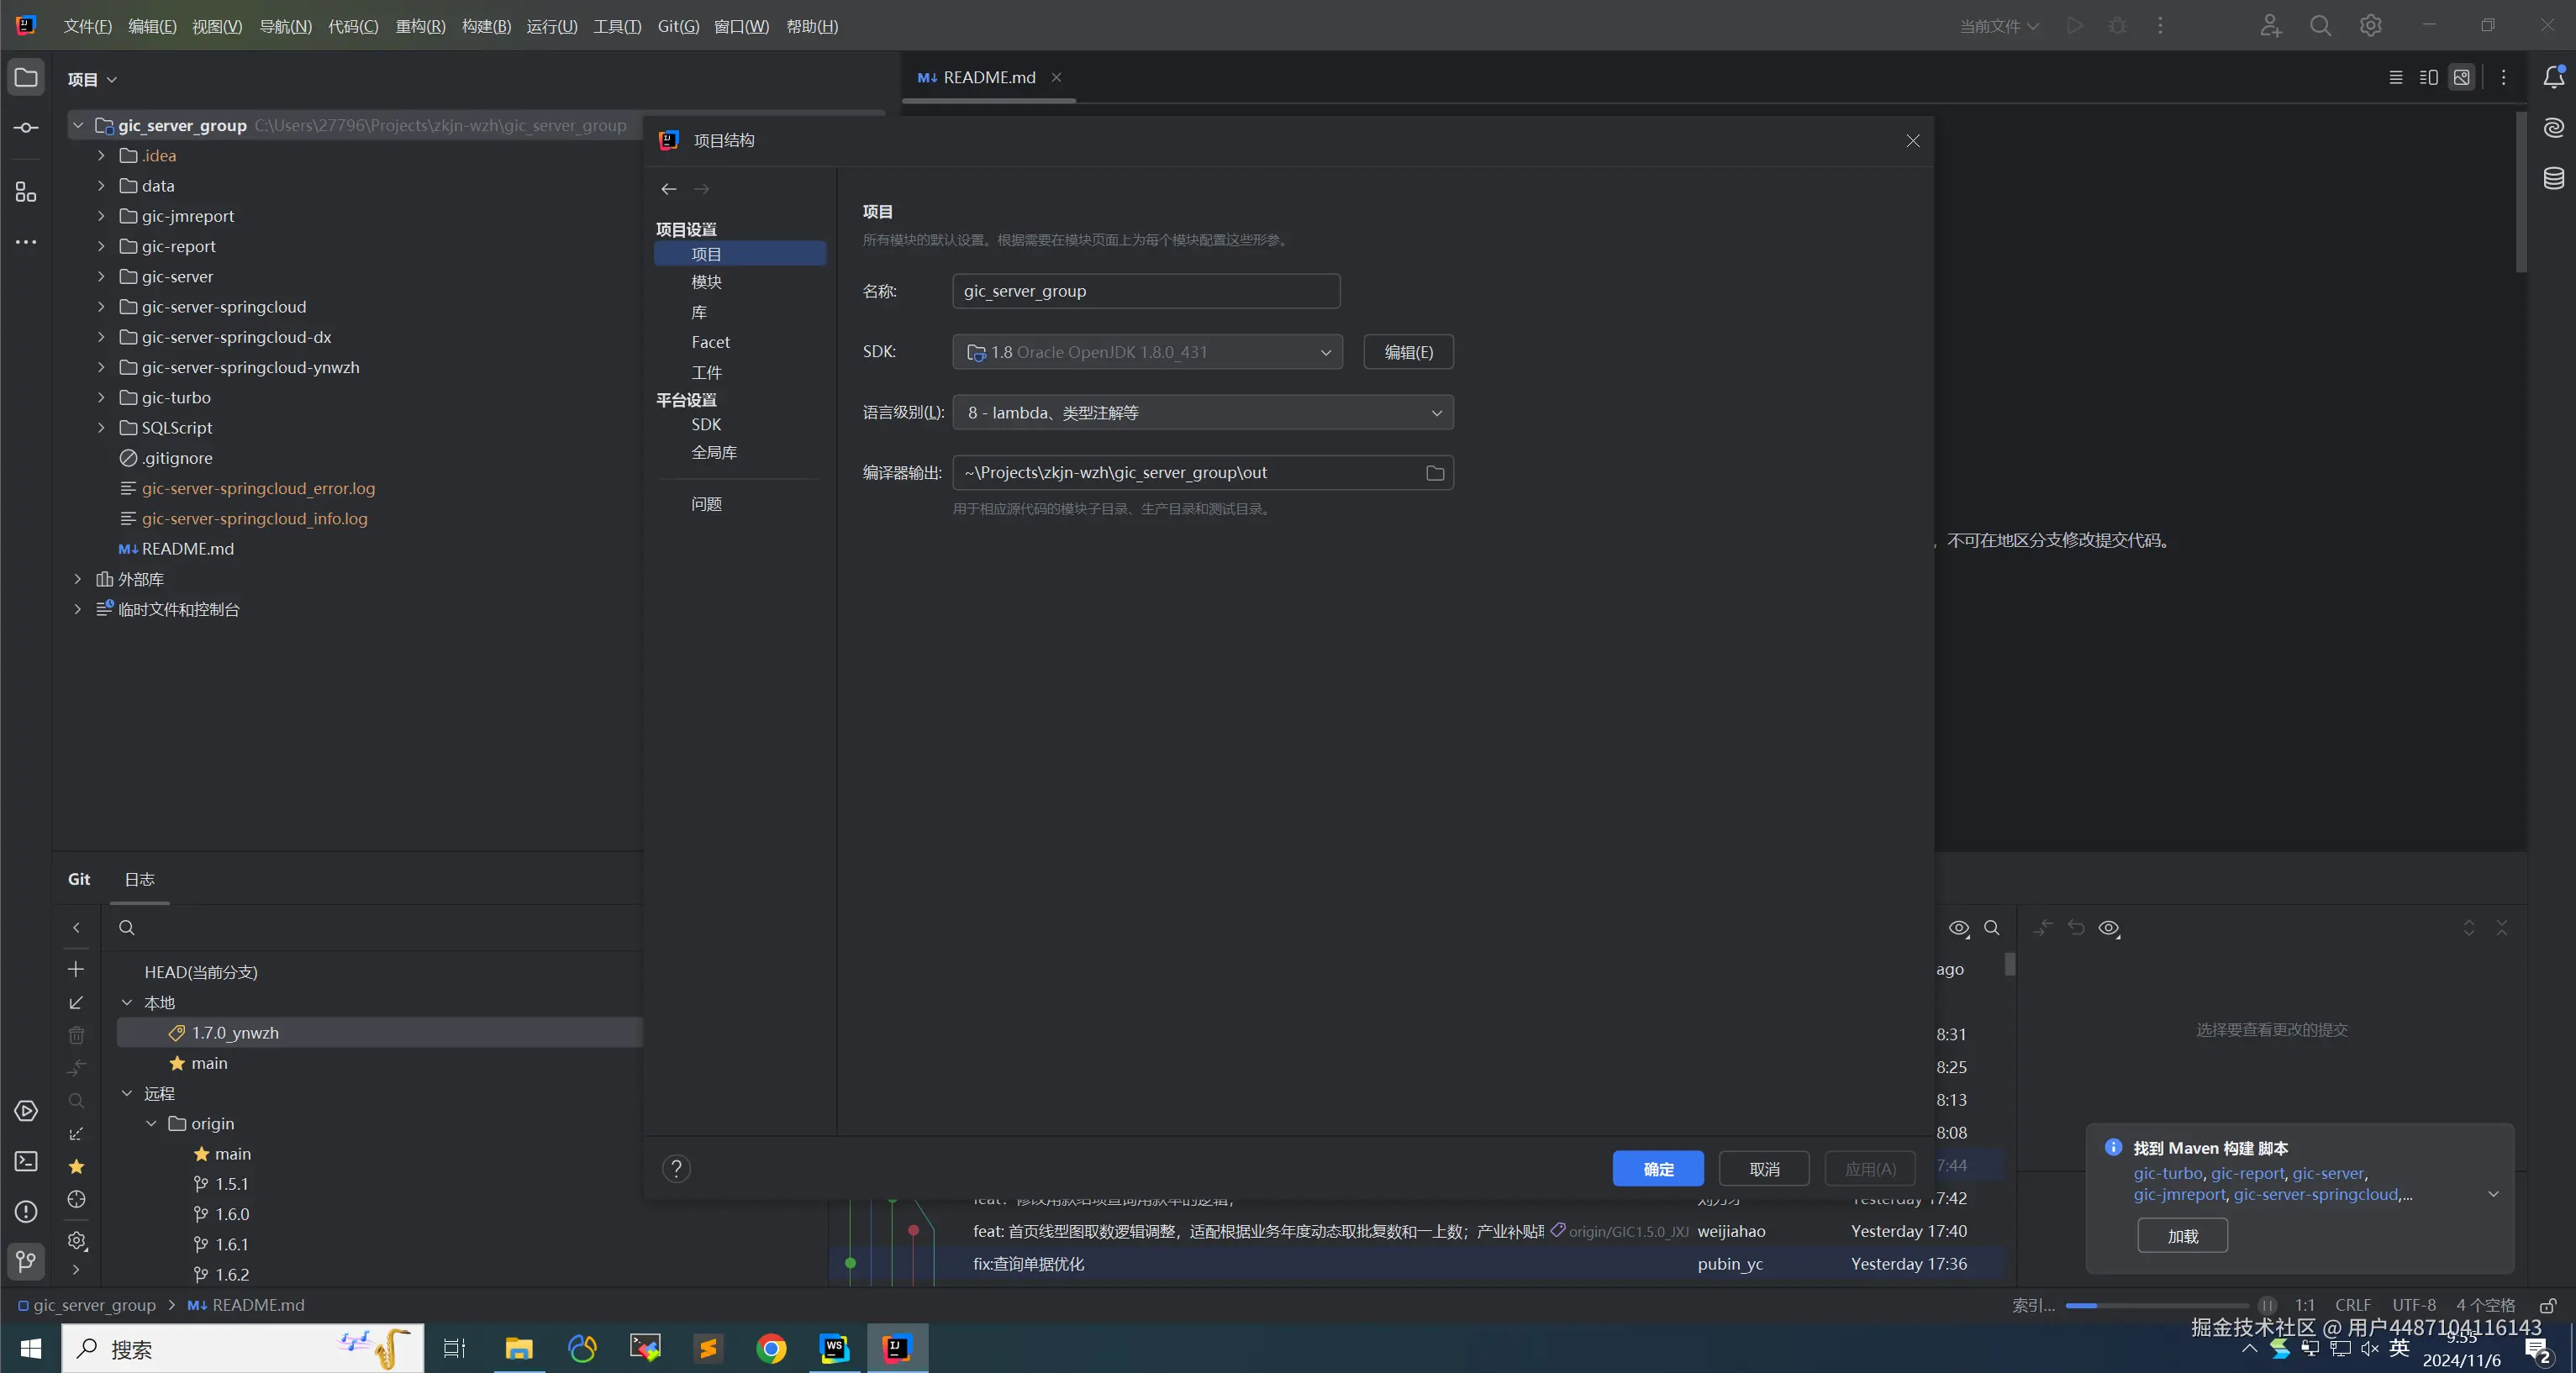
Task: Open the Database tool window icon
Action: [2553, 179]
